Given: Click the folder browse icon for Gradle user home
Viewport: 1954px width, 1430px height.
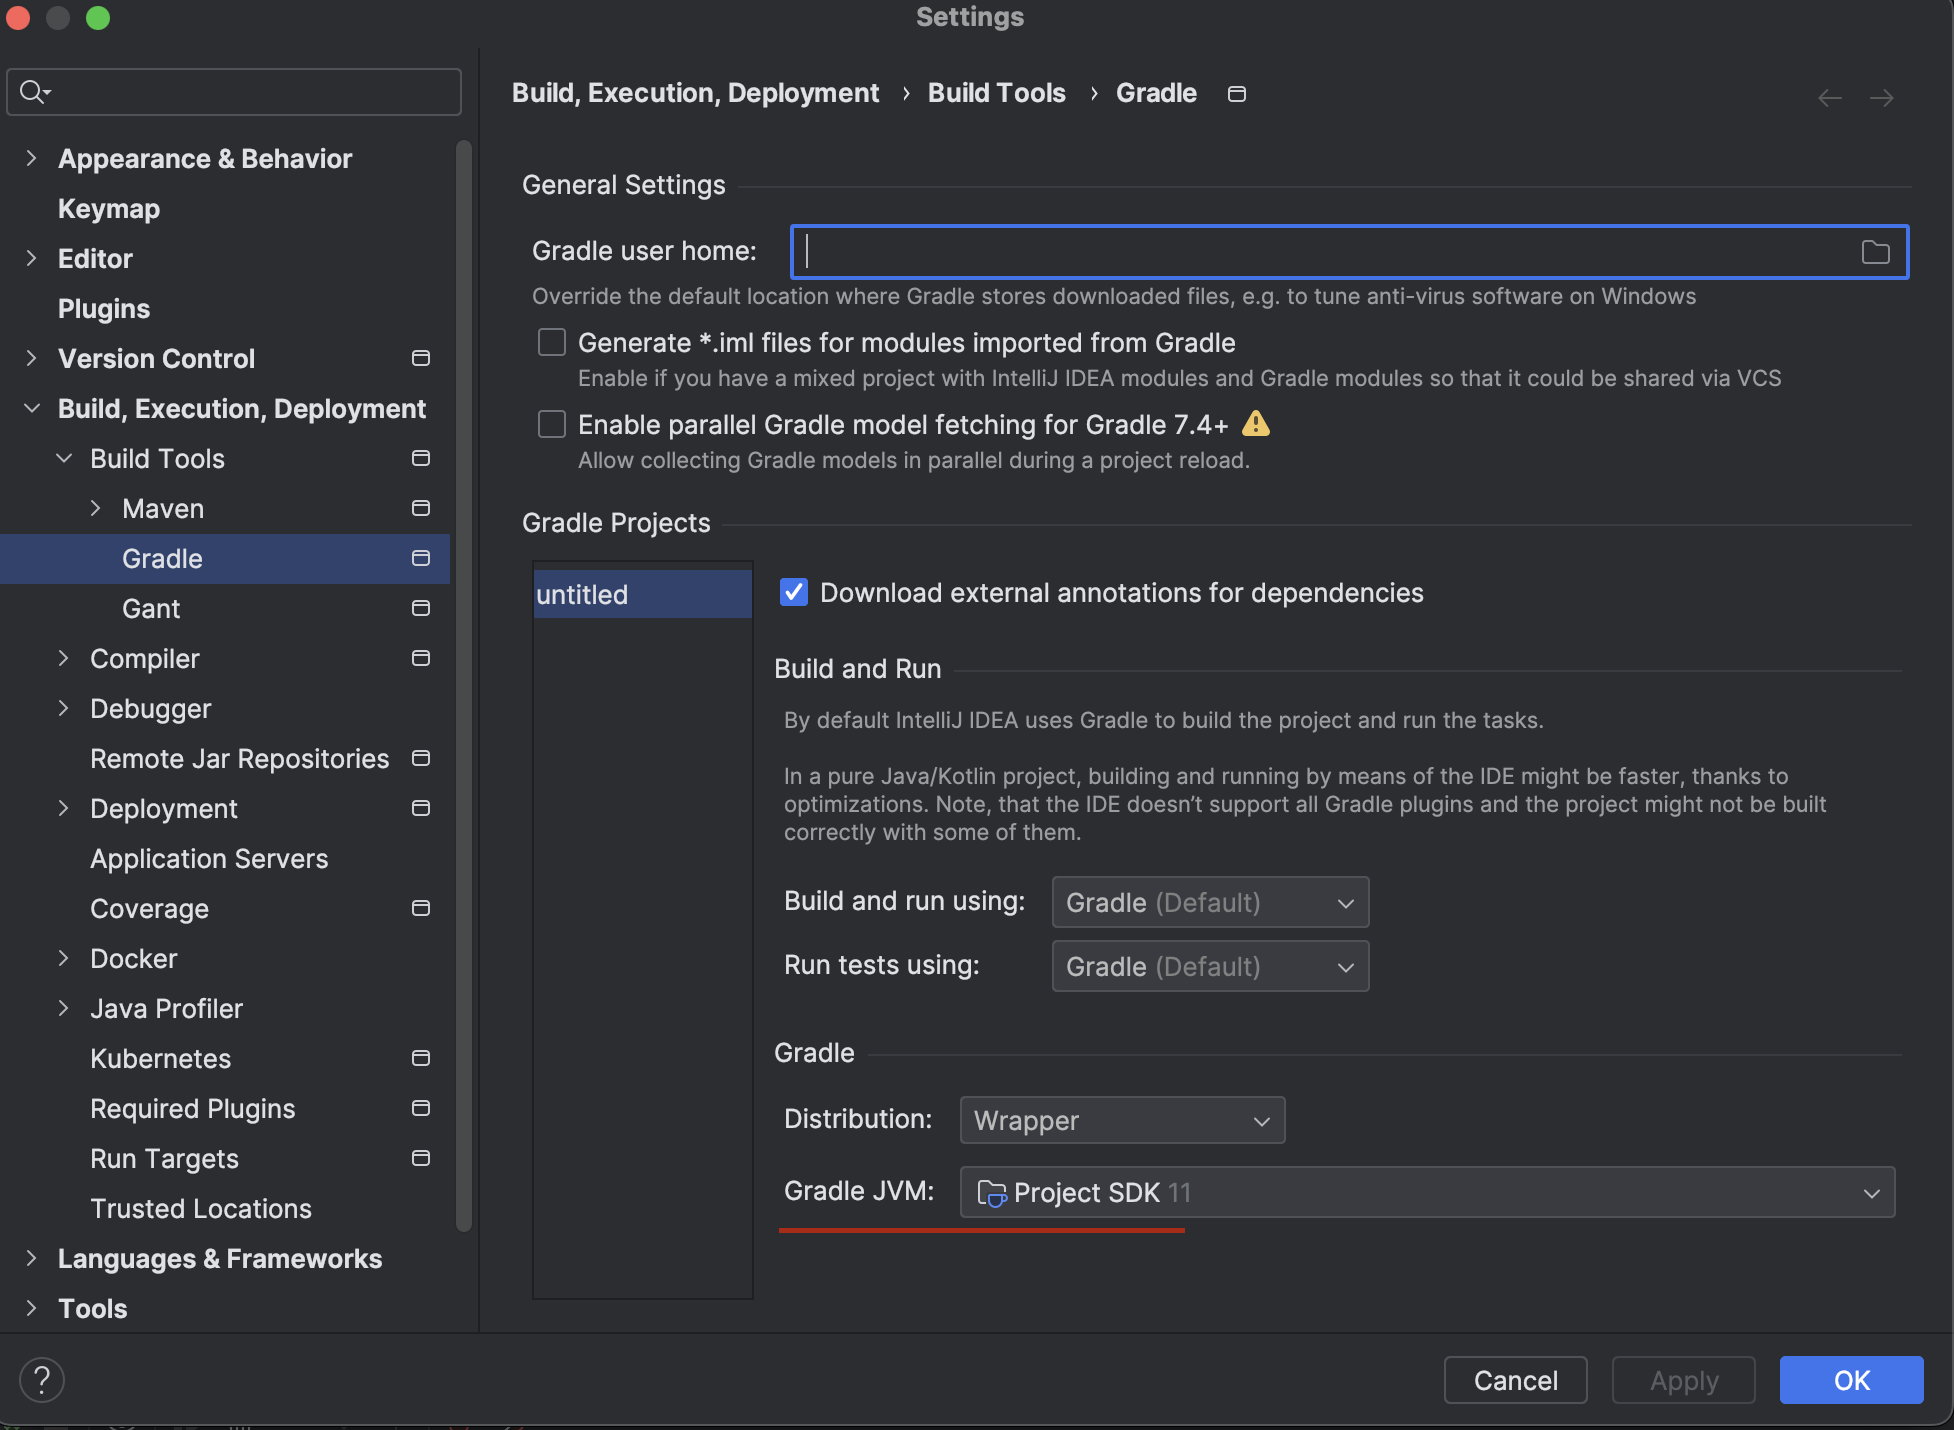Looking at the screenshot, I should coord(1875,252).
